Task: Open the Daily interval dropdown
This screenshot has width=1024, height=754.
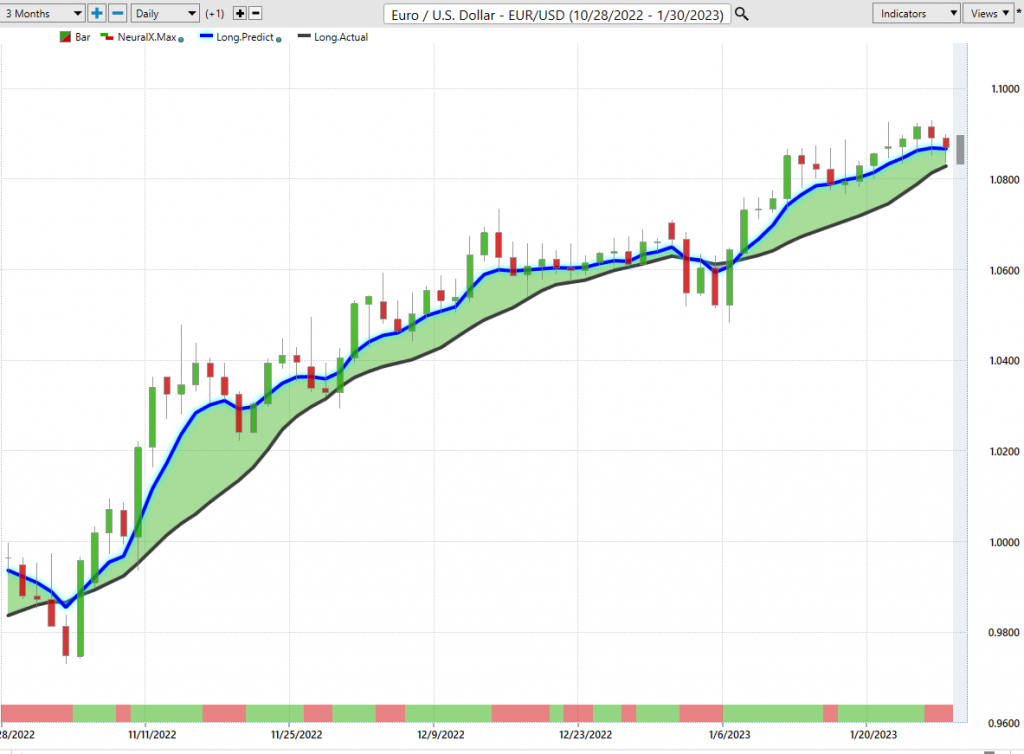Action: pos(165,13)
